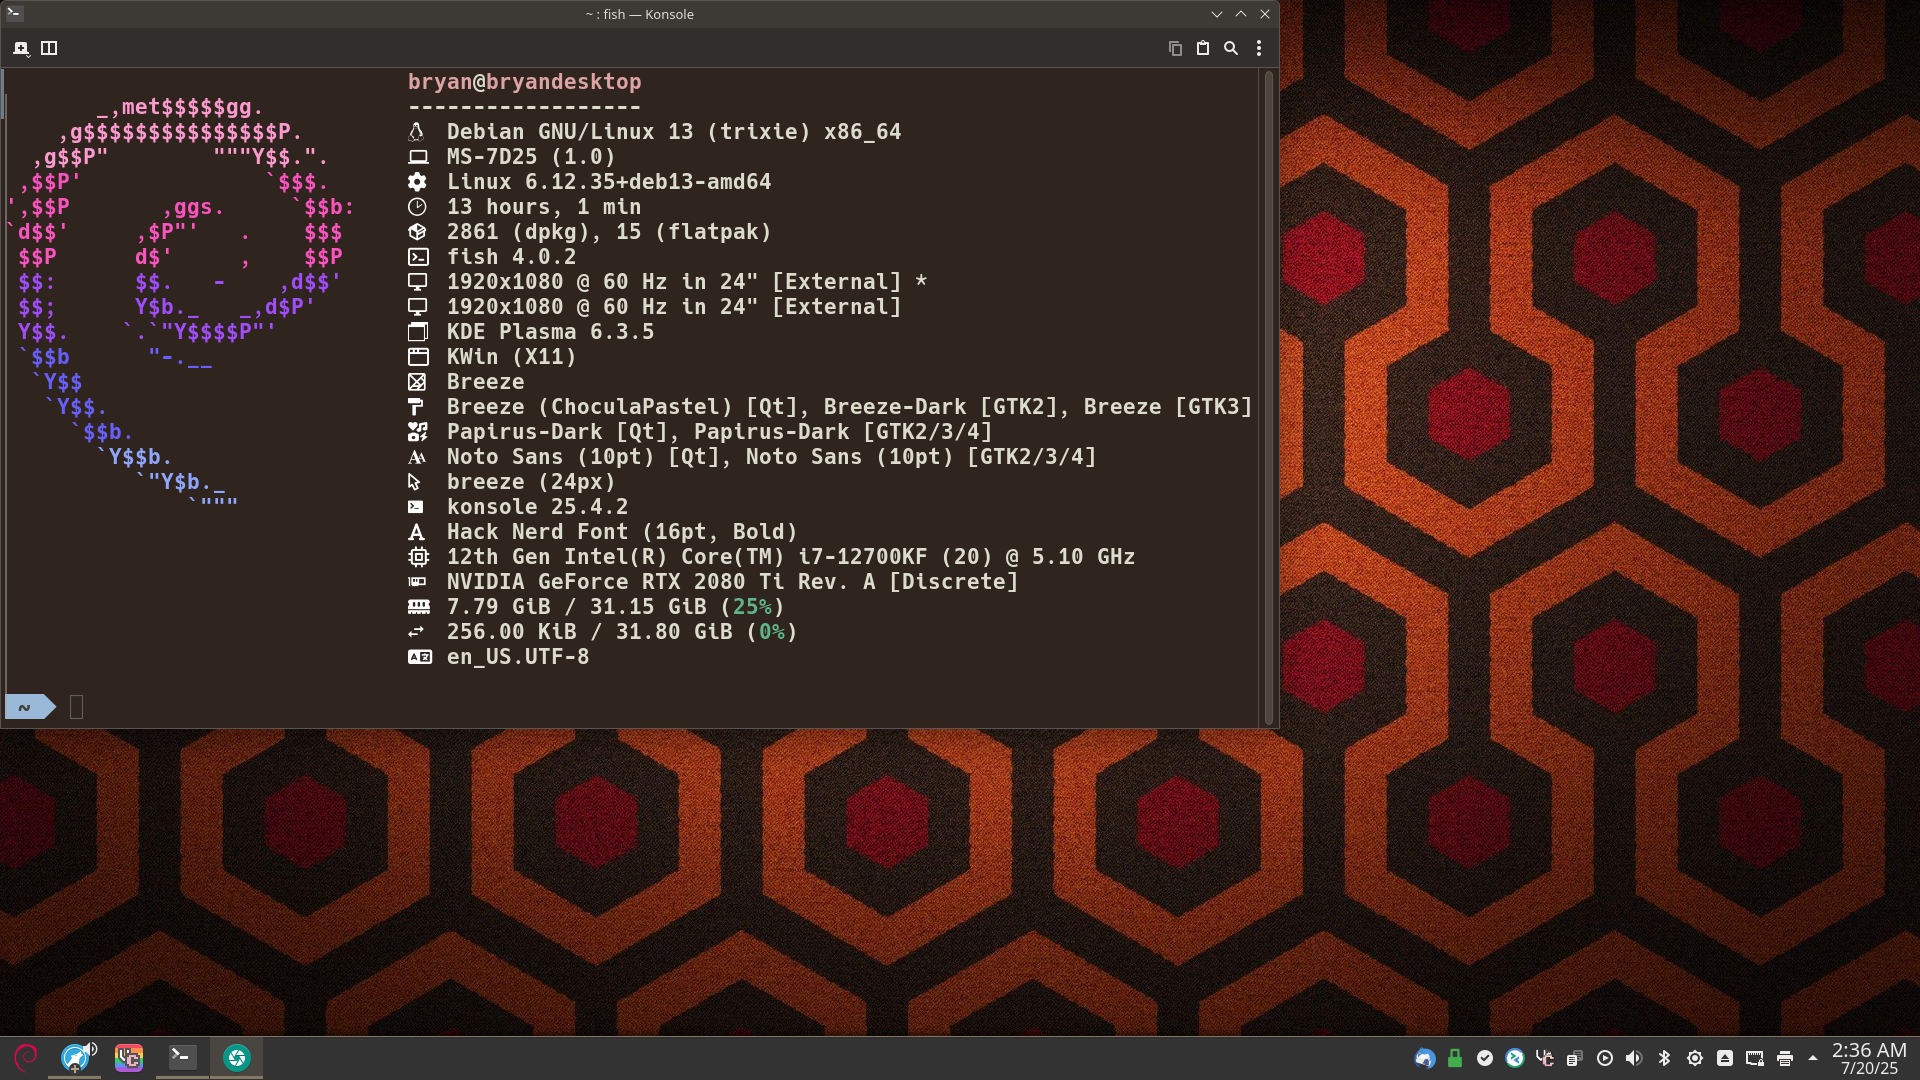Click the green padlock tray icon
The height and width of the screenshot is (1080, 1920).
pyautogui.click(x=1455, y=1058)
